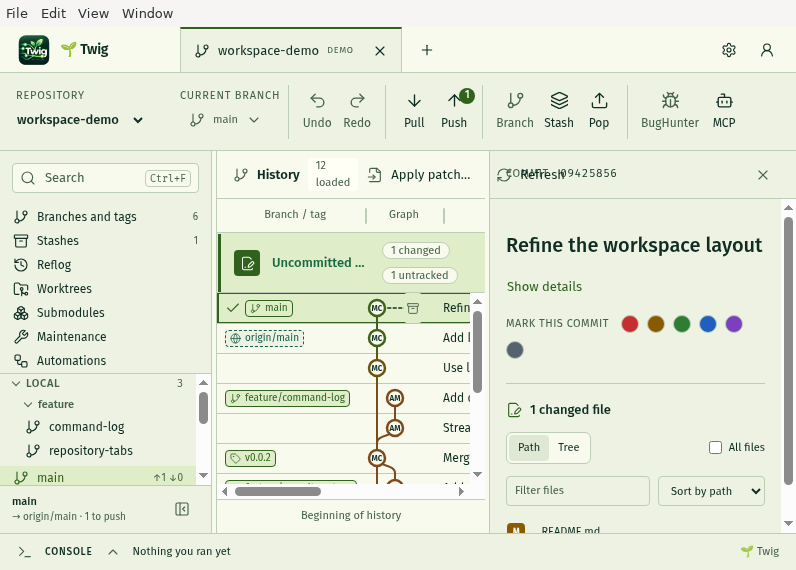Switch file view to Tree
This screenshot has height=570, width=796.
click(569, 447)
